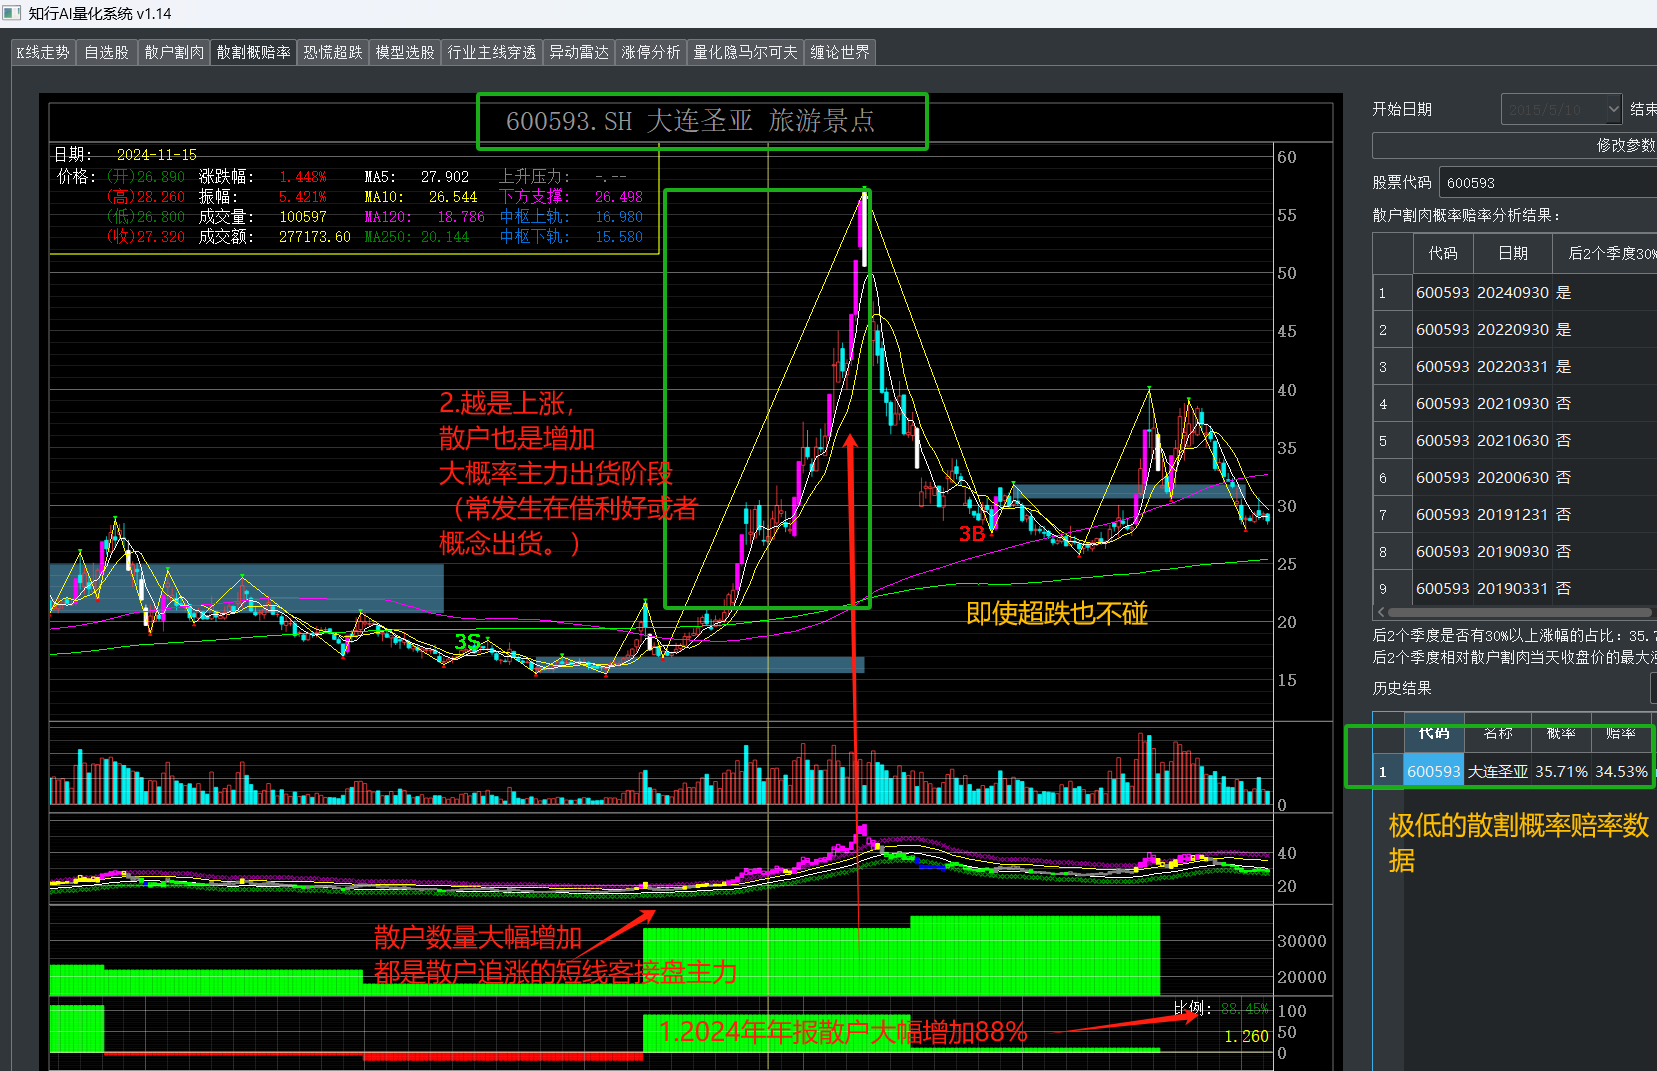The width and height of the screenshot is (1657, 1071).
Task: Open 量化隐马尔可夫 tab
Action: point(746,52)
